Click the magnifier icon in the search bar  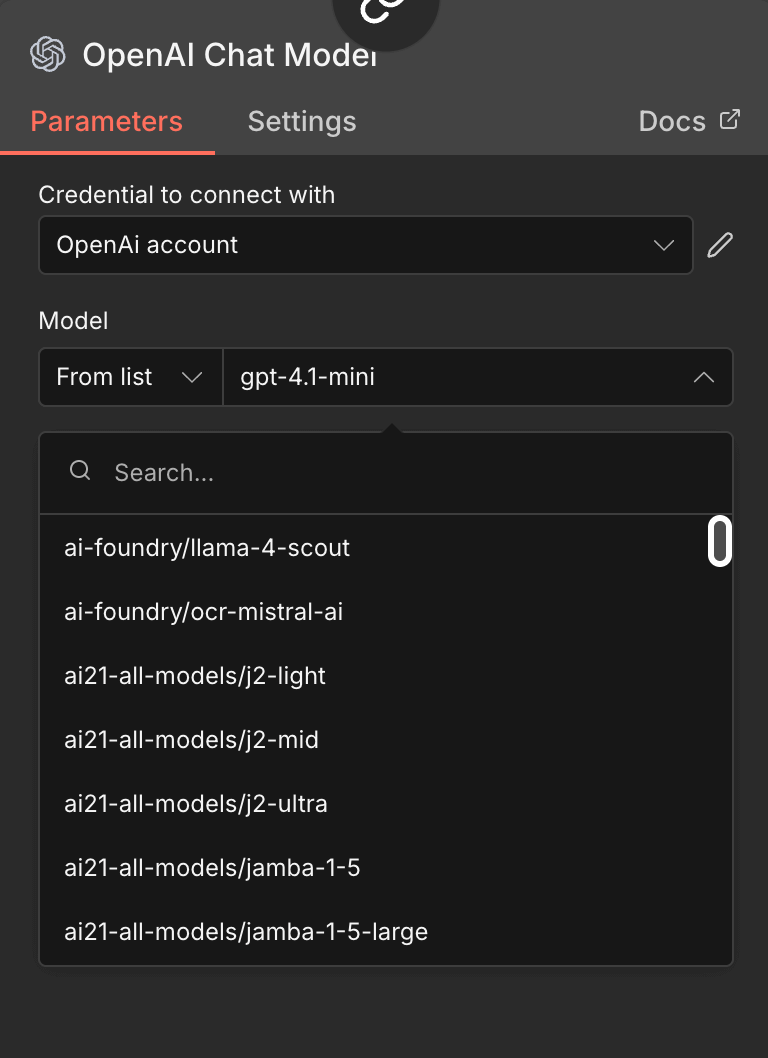coord(80,470)
